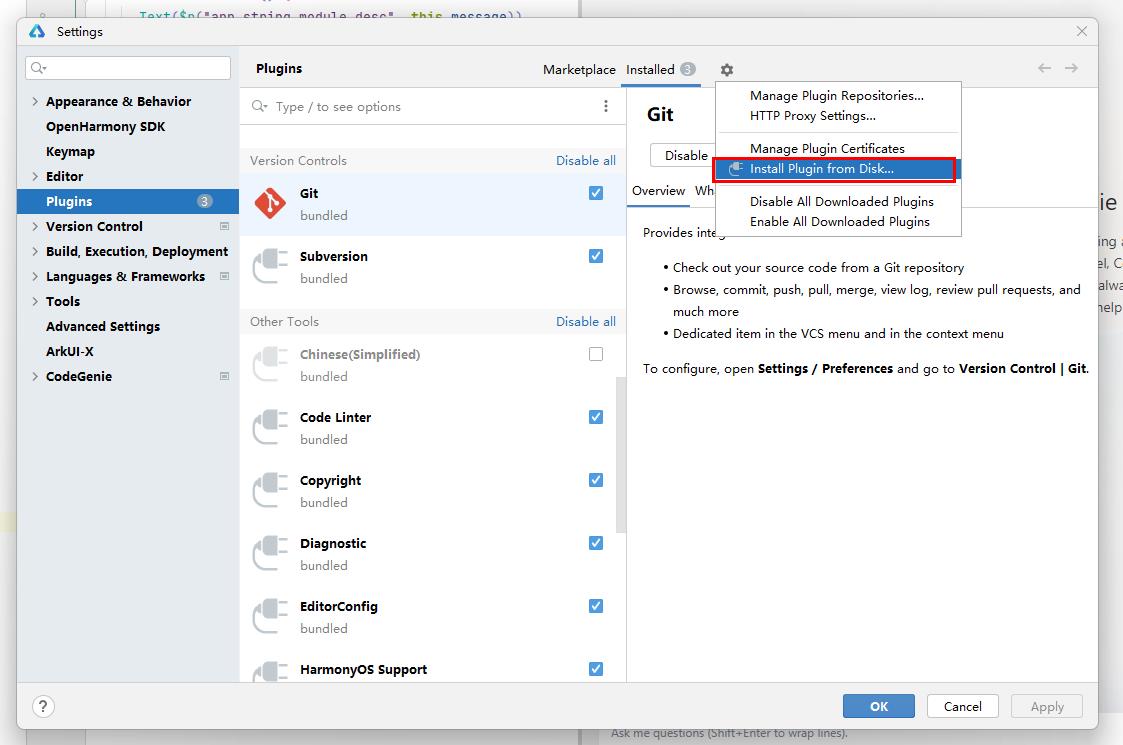Expand the Appearance & Behavior tree node
The image size is (1123, 745).
(x=36, y=102)
